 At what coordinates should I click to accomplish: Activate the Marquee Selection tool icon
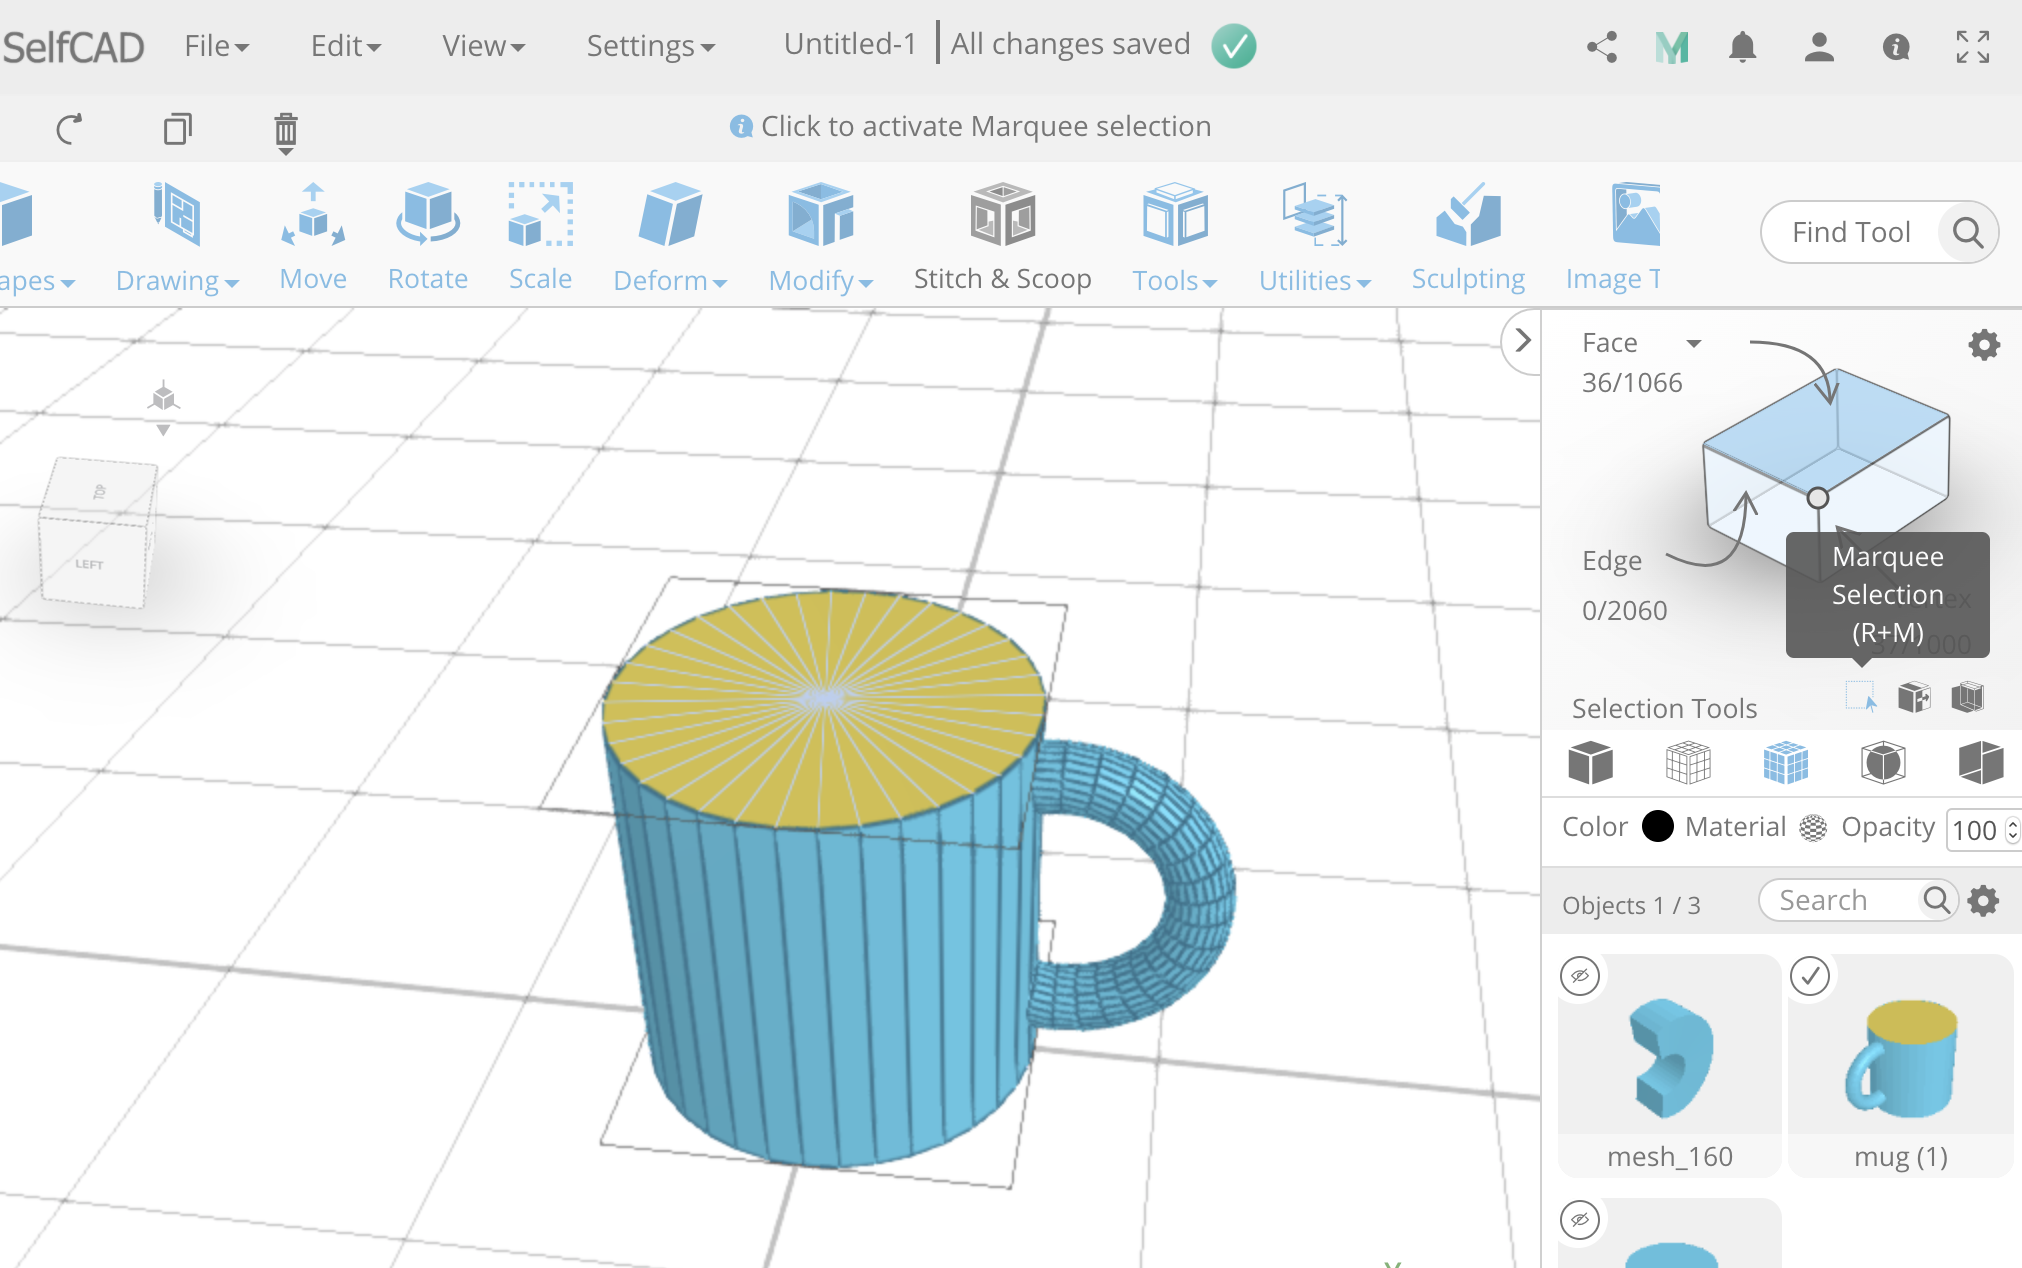point(1858,697)
